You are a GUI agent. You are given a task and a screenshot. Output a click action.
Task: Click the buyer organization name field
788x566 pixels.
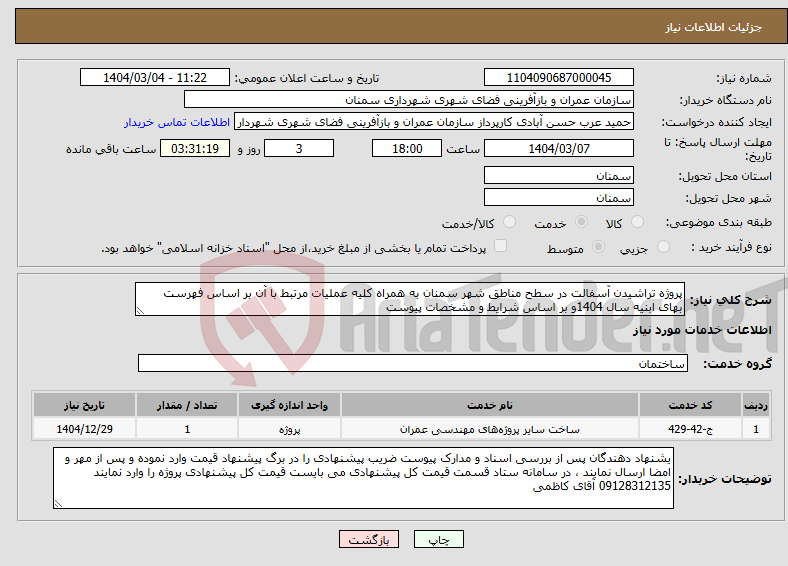[409, 100]
